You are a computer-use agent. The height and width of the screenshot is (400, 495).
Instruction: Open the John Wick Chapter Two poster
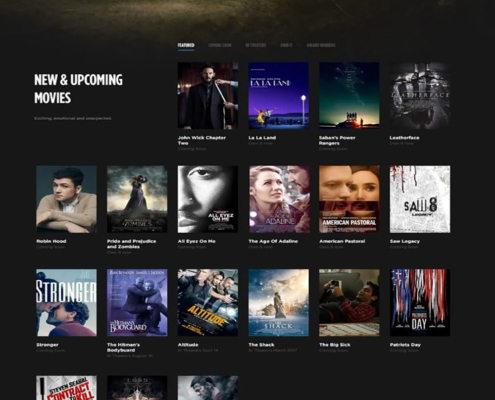coord(208,95)
